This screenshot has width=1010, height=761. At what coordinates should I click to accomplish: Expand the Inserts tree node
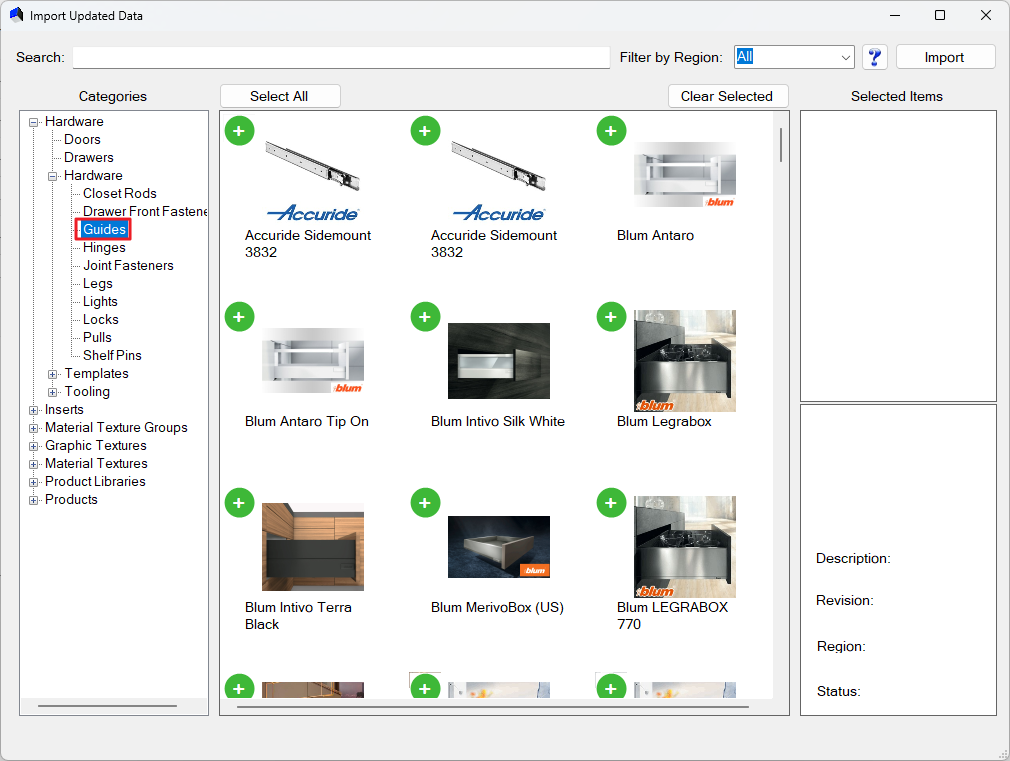click(33, 410)
